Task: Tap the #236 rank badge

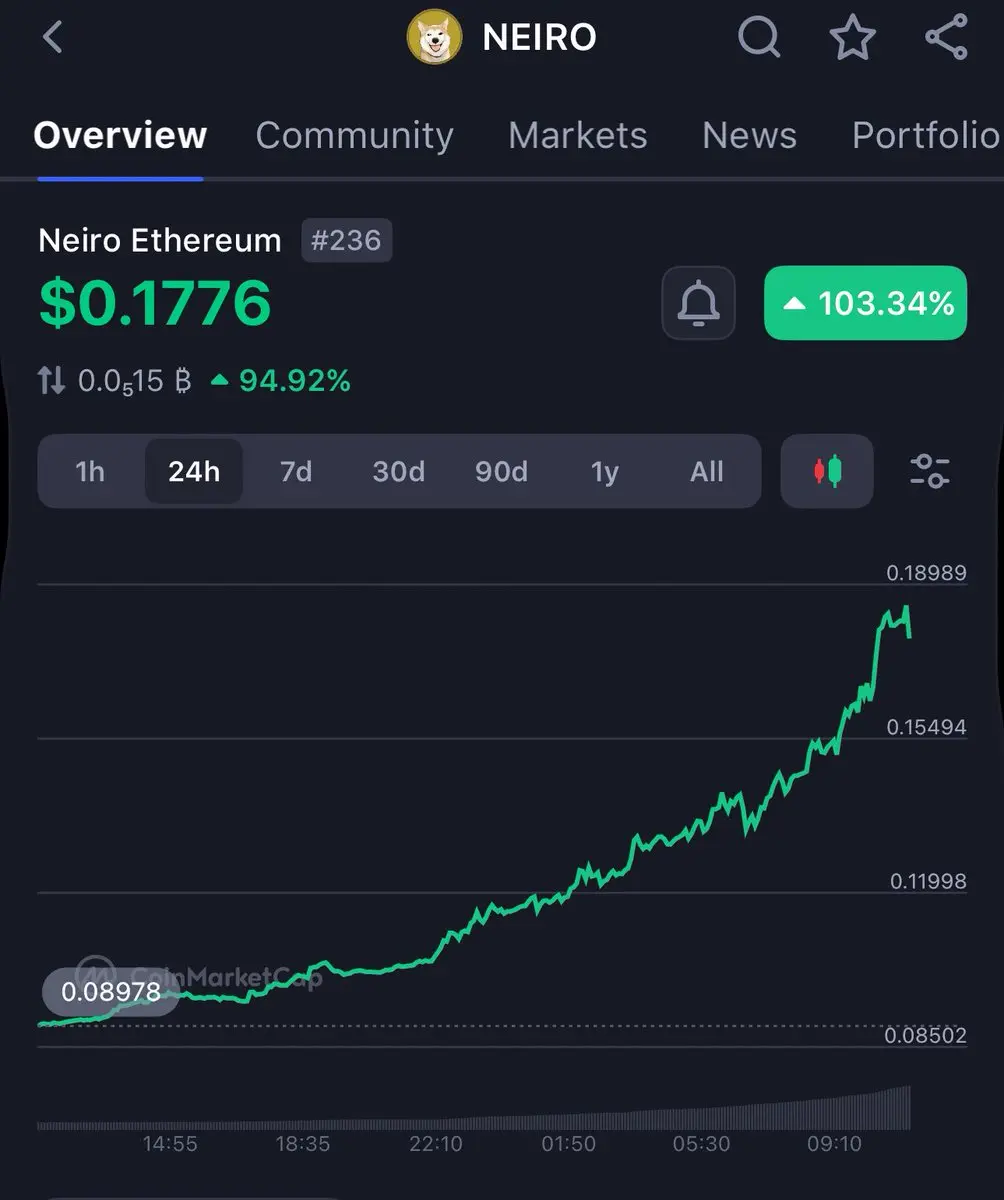Action: (347, 241)
